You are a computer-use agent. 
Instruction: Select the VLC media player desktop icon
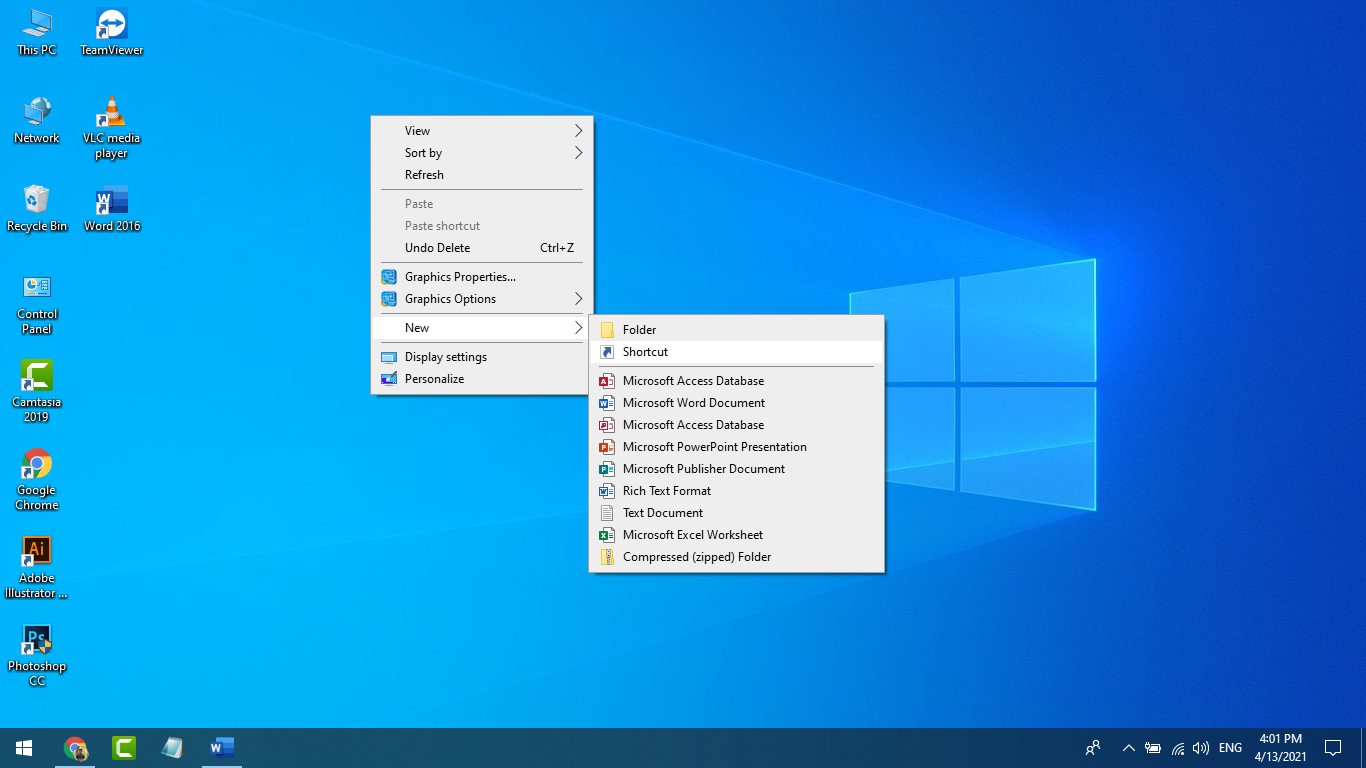coord(111,126)
